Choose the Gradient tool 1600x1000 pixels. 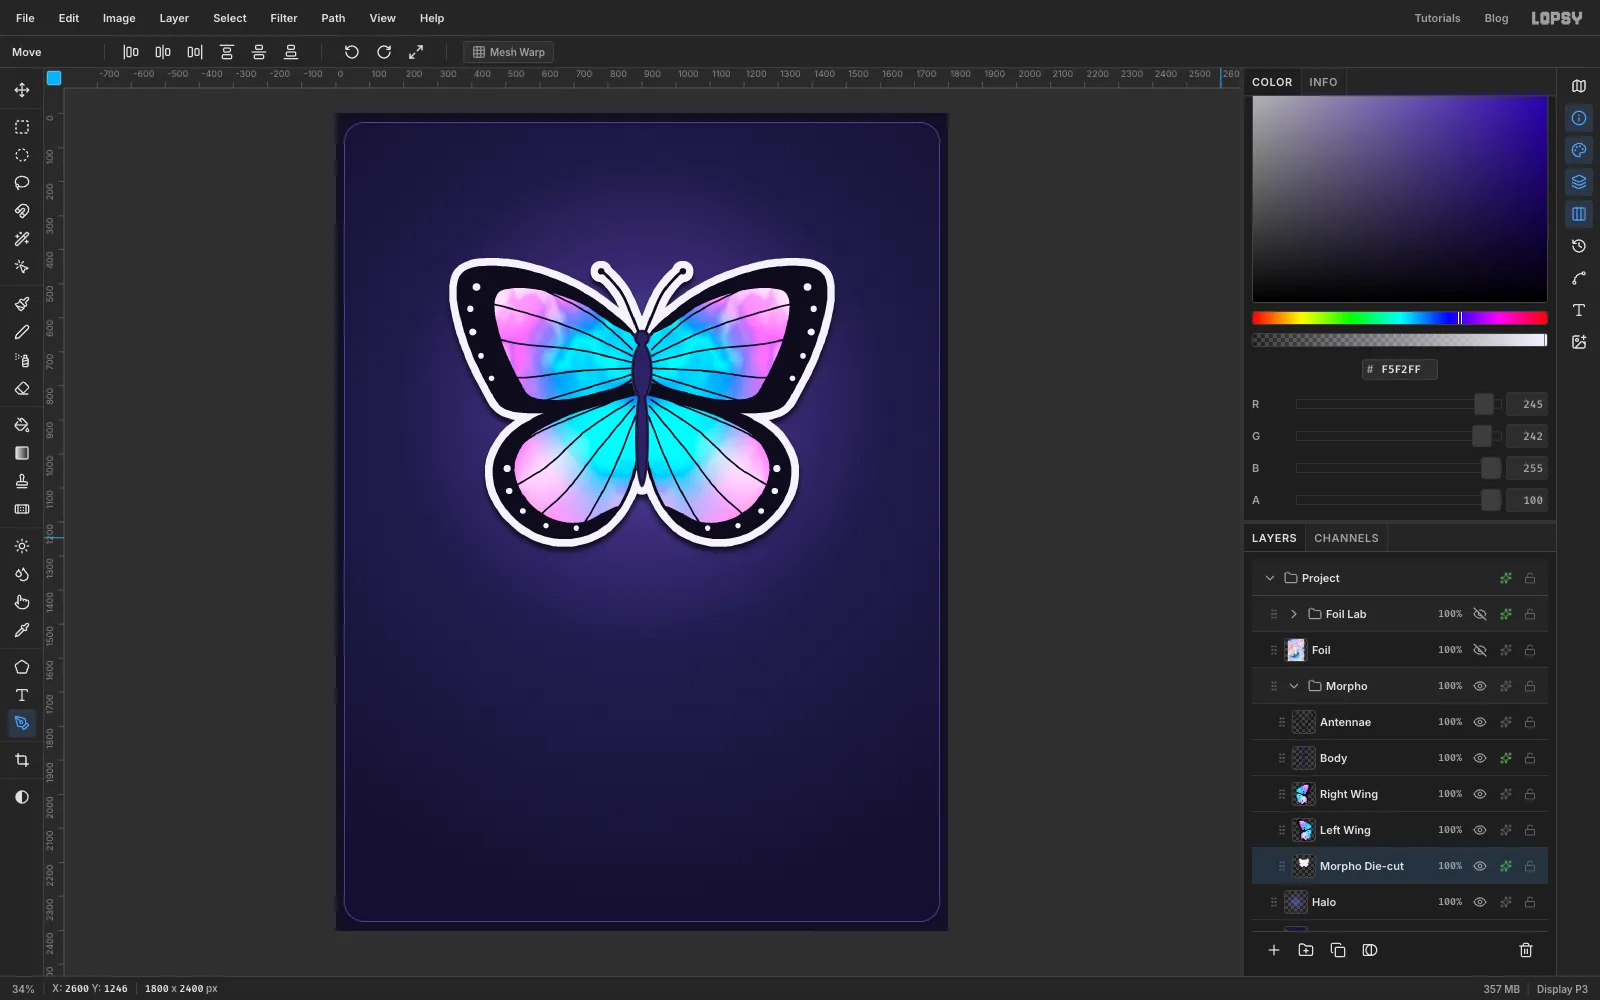click(22, 453)
